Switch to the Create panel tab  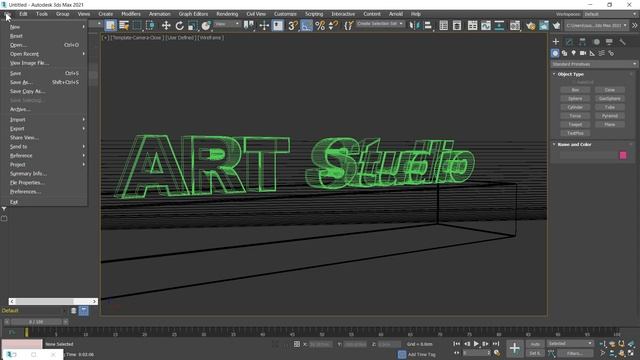556,42
